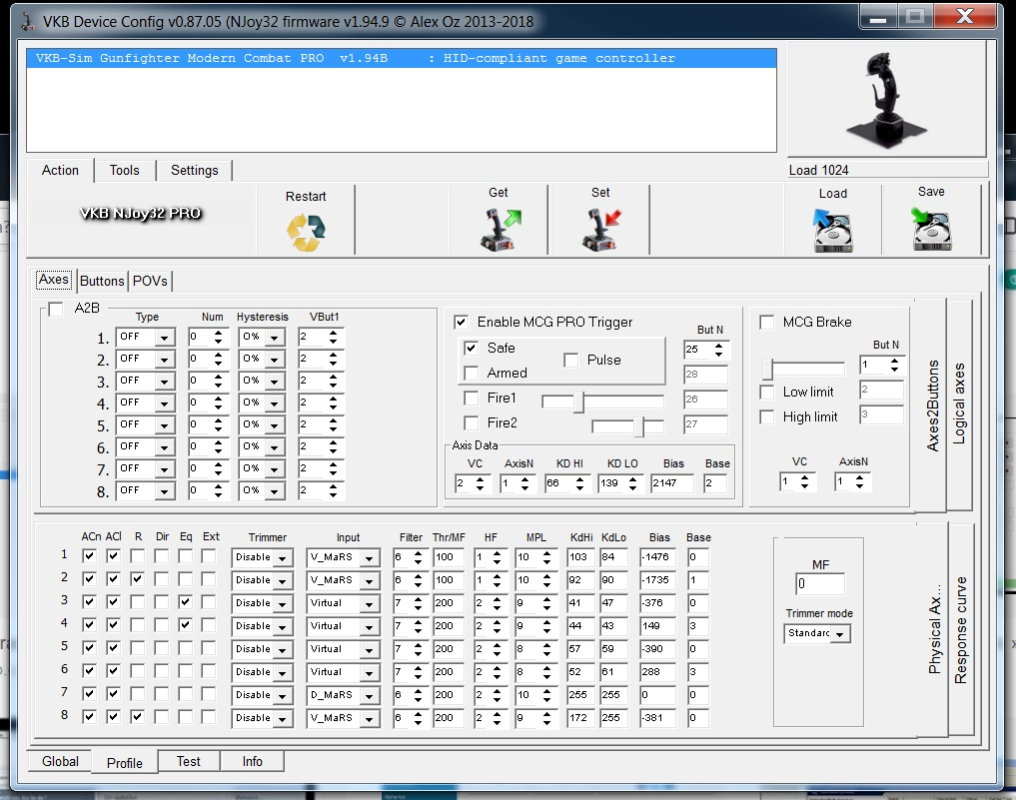Viewport: 1016px width, 800px height.
Task: Click the Set joystick icon
Action: [601, 229]
